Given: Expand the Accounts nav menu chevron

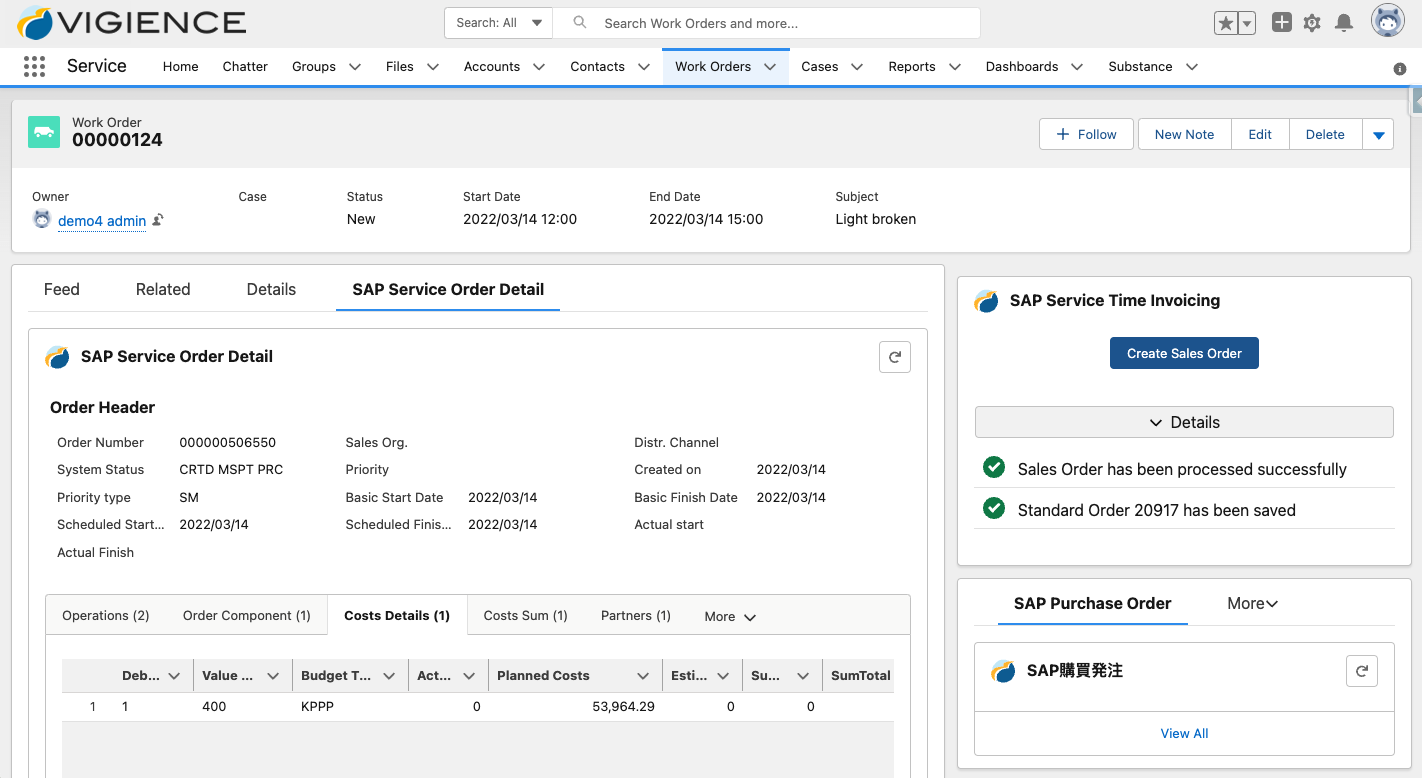Looking at the screenshot, I should pos(539,67).
